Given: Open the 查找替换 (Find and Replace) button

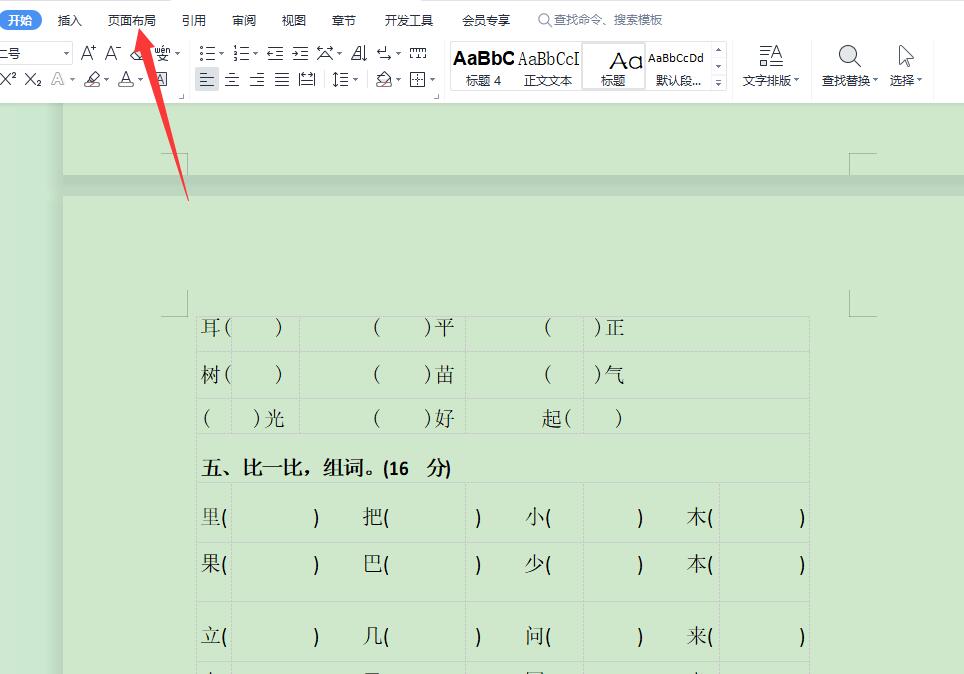Looking at the screenshot, I should (x=849, y=66).
